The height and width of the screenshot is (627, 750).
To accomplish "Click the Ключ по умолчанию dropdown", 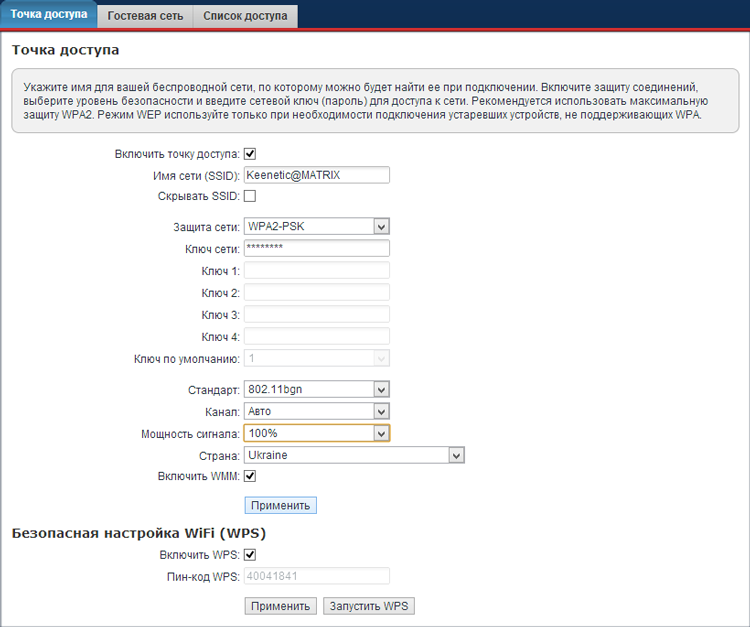I will (316, 358).
